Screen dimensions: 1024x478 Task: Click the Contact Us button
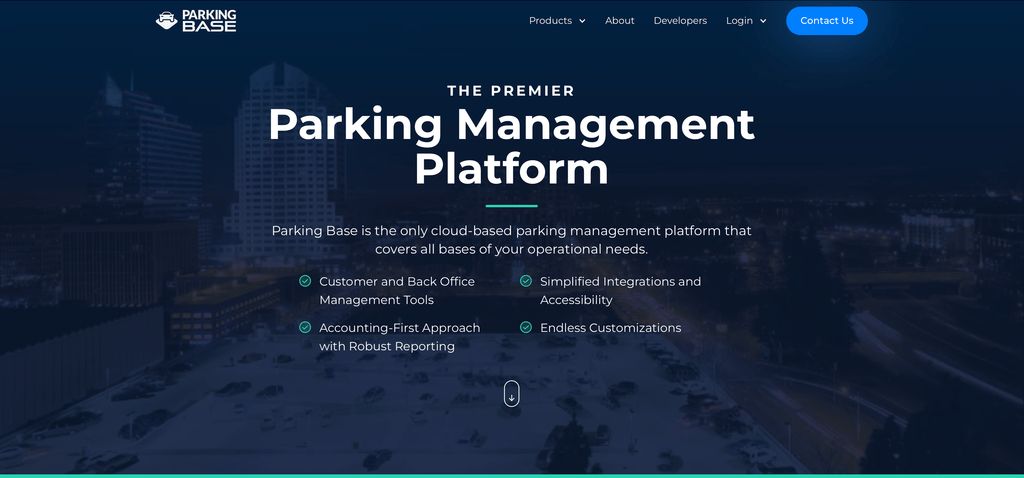click(x=827, y=21)
